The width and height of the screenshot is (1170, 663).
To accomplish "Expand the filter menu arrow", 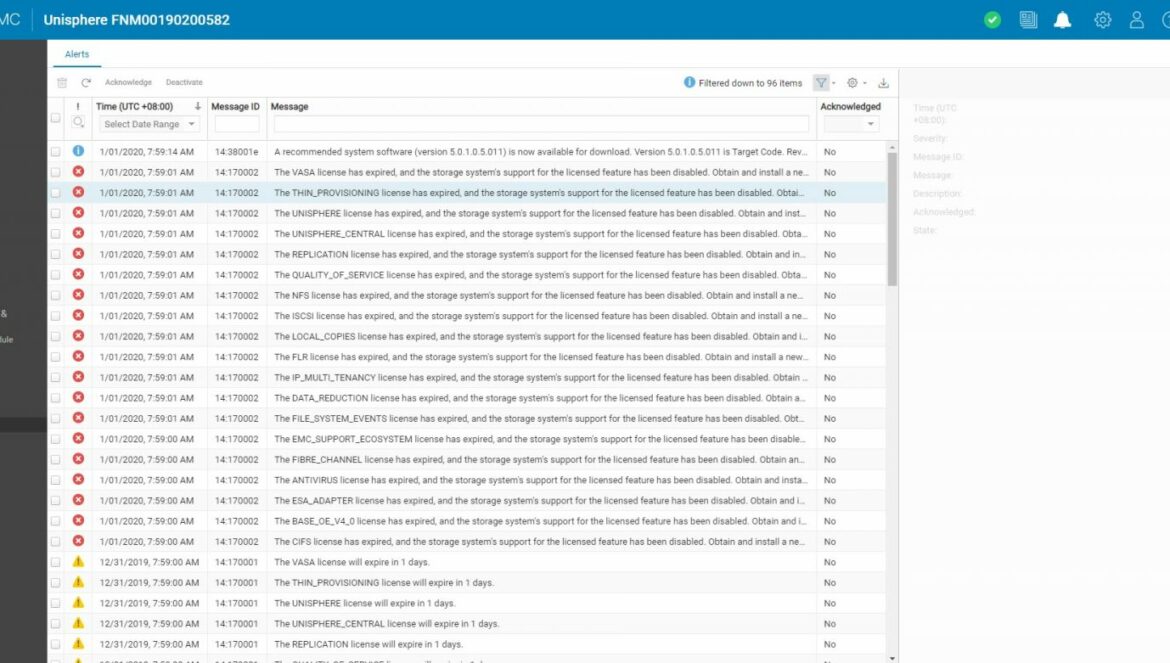I will pyautogui.click(x=833, y=83).
